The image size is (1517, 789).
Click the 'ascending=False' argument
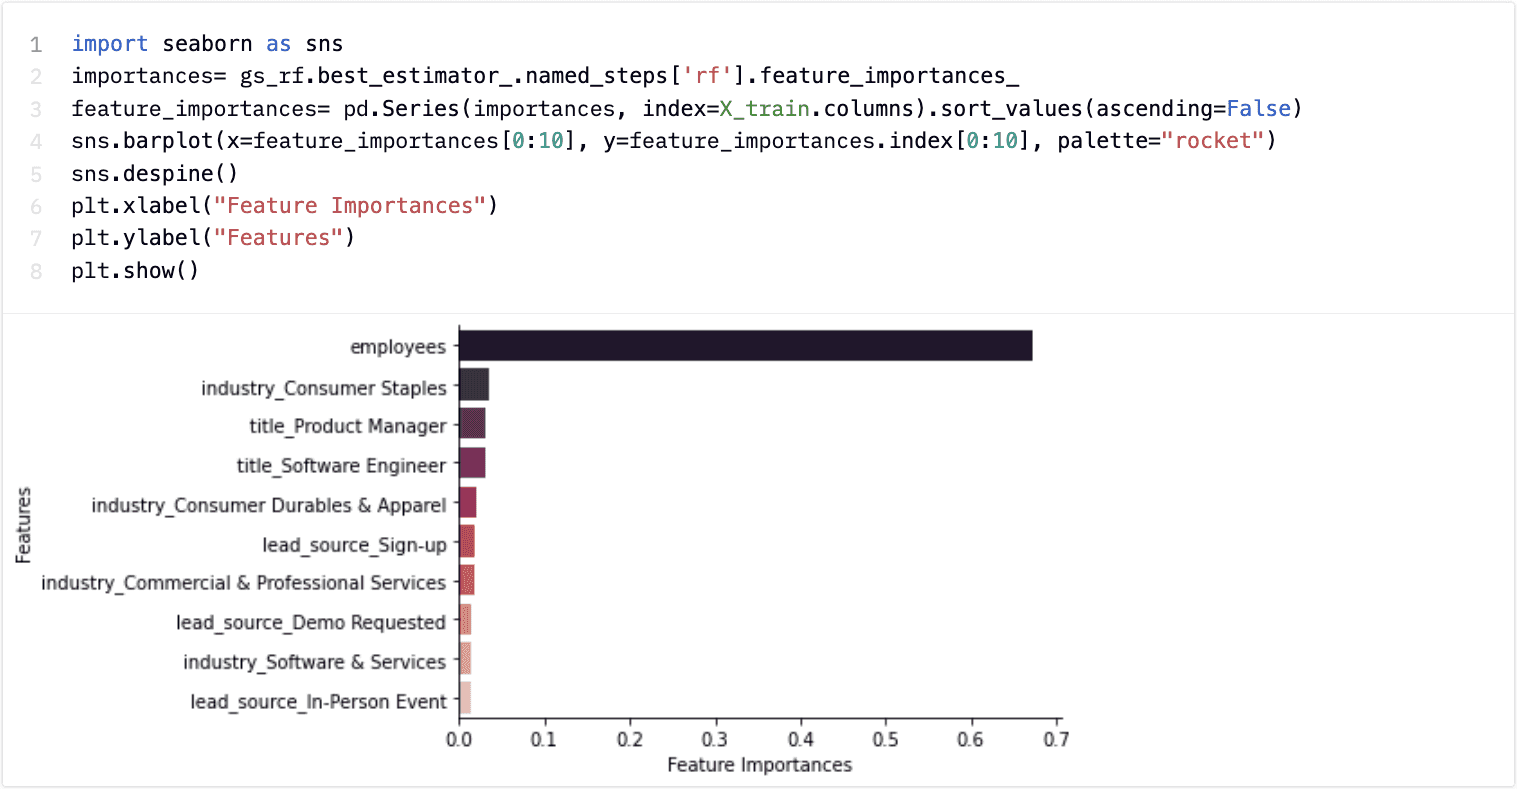pos(1193,108)
